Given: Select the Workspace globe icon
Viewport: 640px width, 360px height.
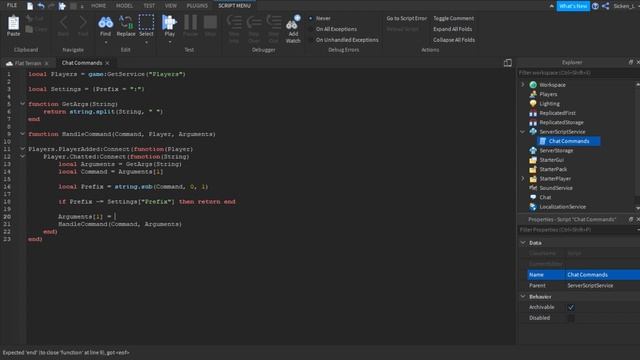Looking at the screenshot, I should coord(533,85).
